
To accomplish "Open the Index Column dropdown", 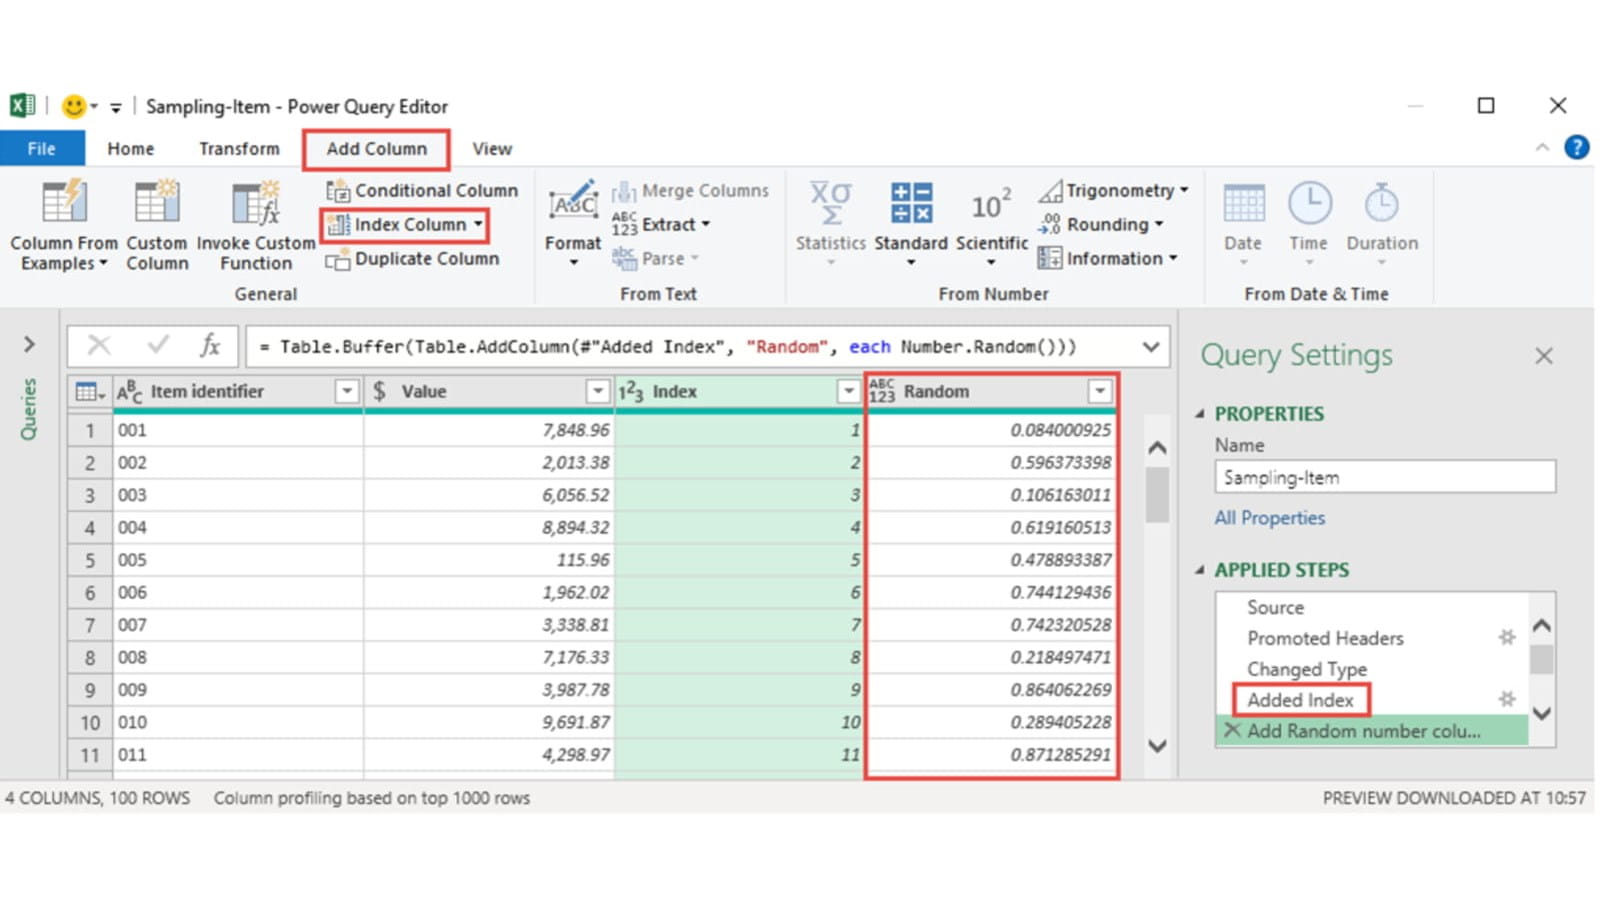I will coord(479,225).
